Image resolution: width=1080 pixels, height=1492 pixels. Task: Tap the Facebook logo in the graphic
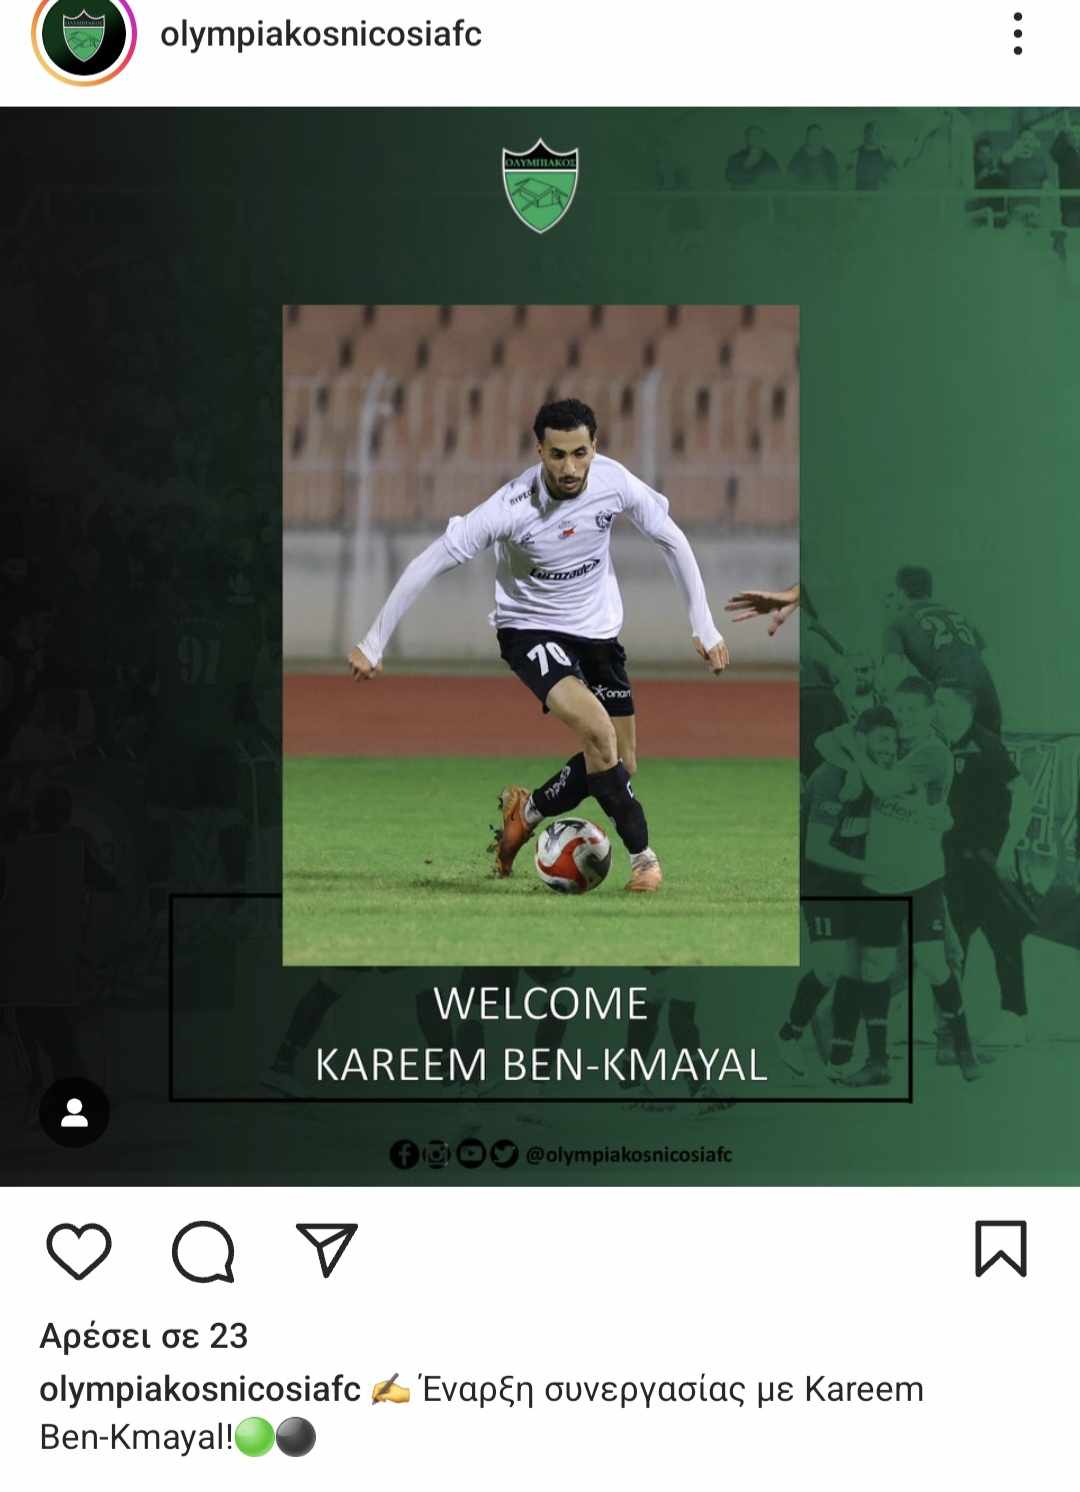[404, 1154]
